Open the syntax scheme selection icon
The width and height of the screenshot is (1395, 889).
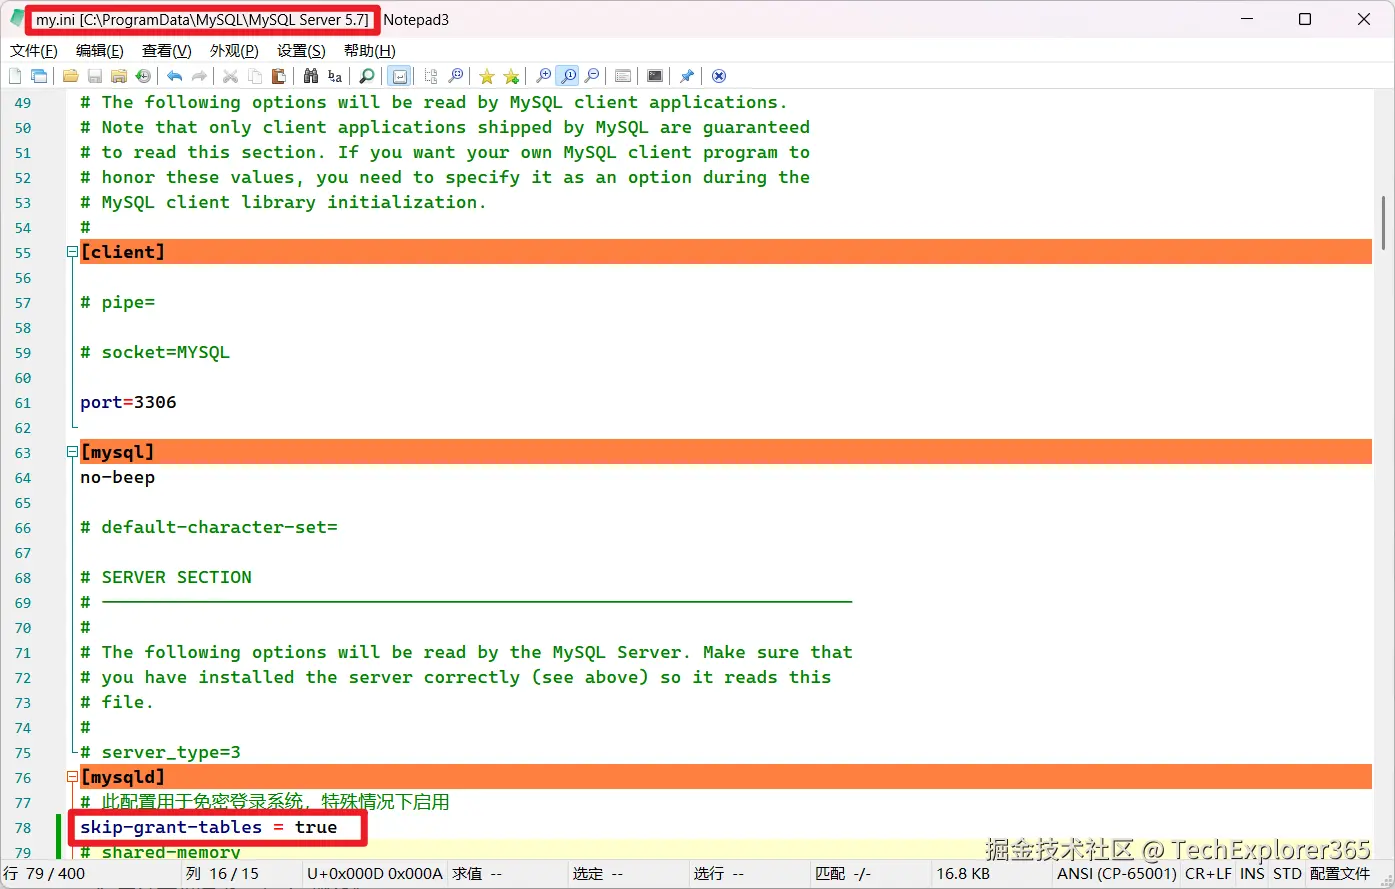(x=623, y=76)
